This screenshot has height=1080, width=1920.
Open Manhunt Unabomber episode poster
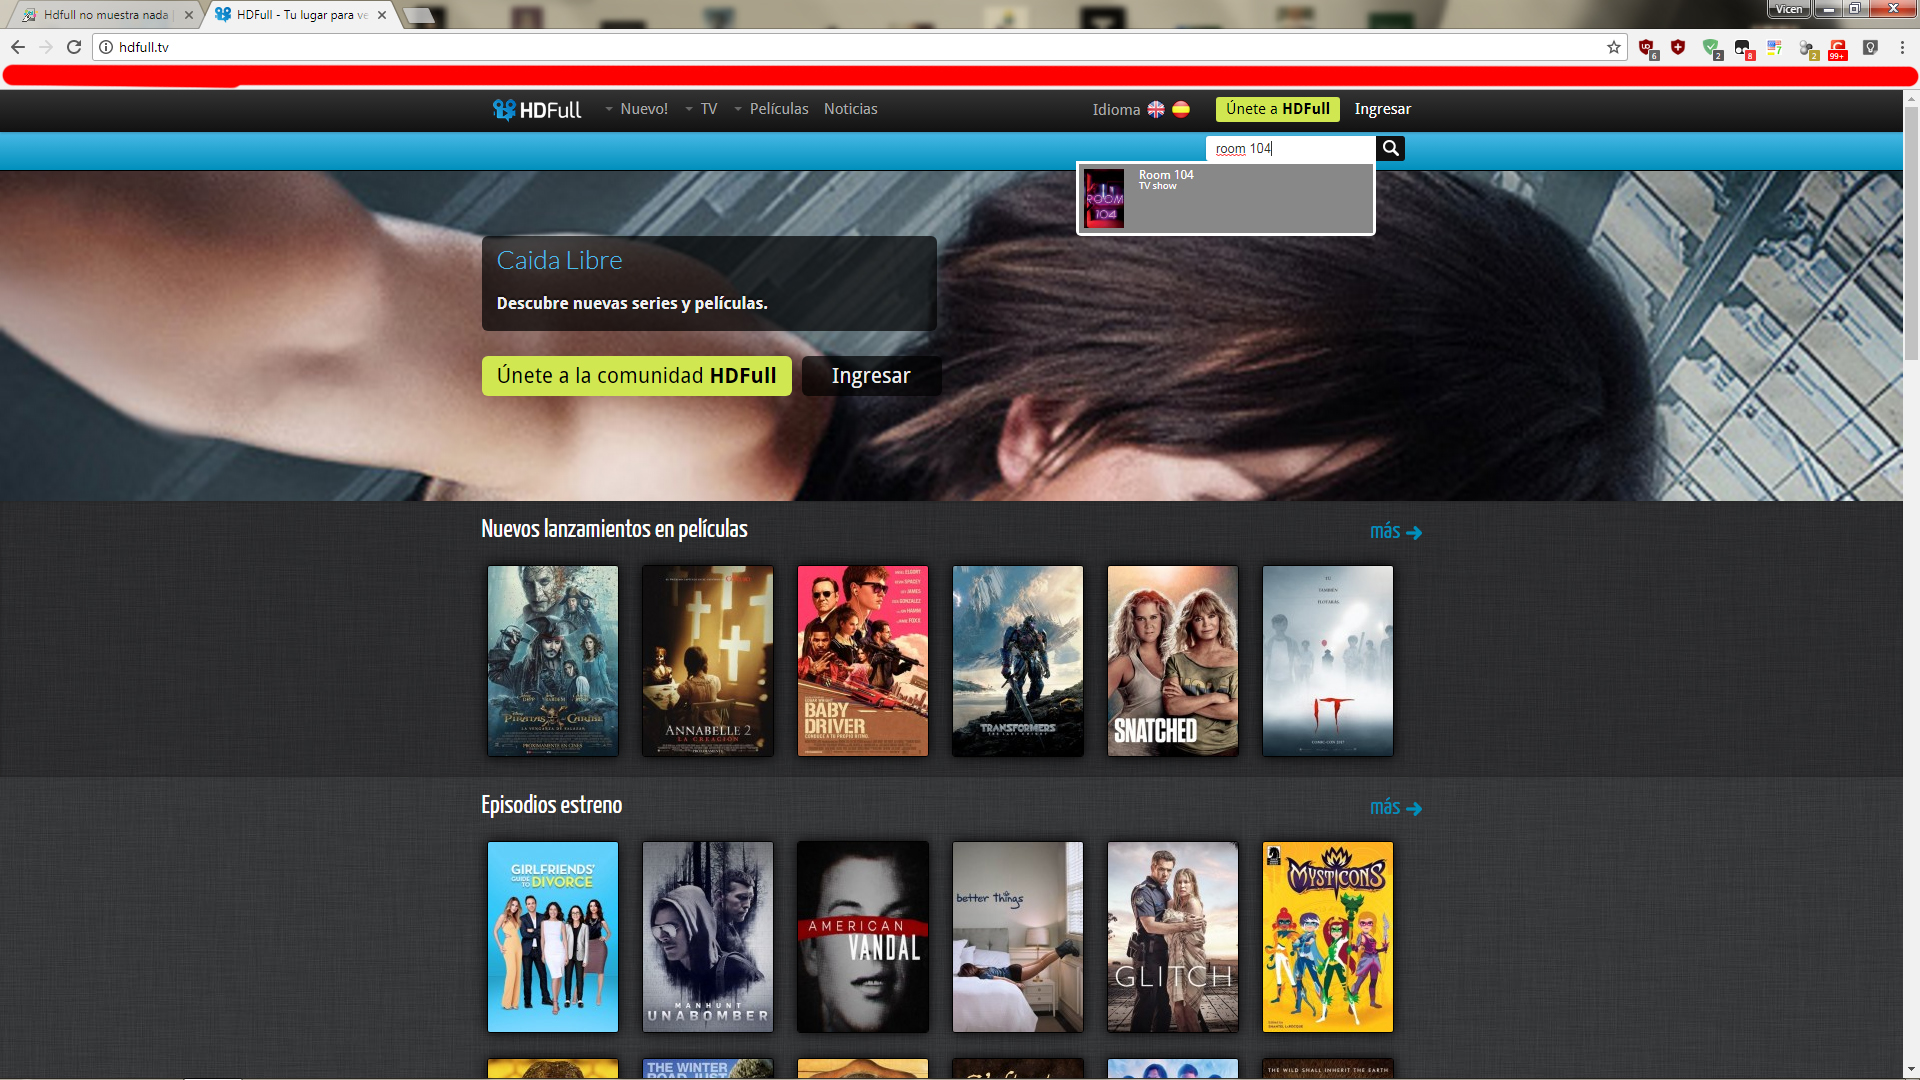pyautogui.click(x=708, y=937)
